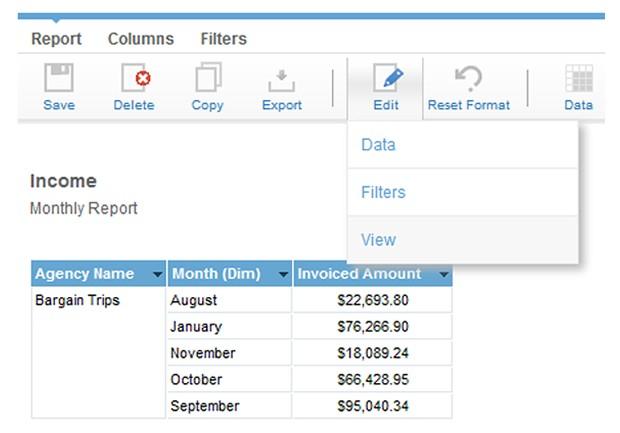Open the Report tab
620x433 pixels.
[57, 39]
